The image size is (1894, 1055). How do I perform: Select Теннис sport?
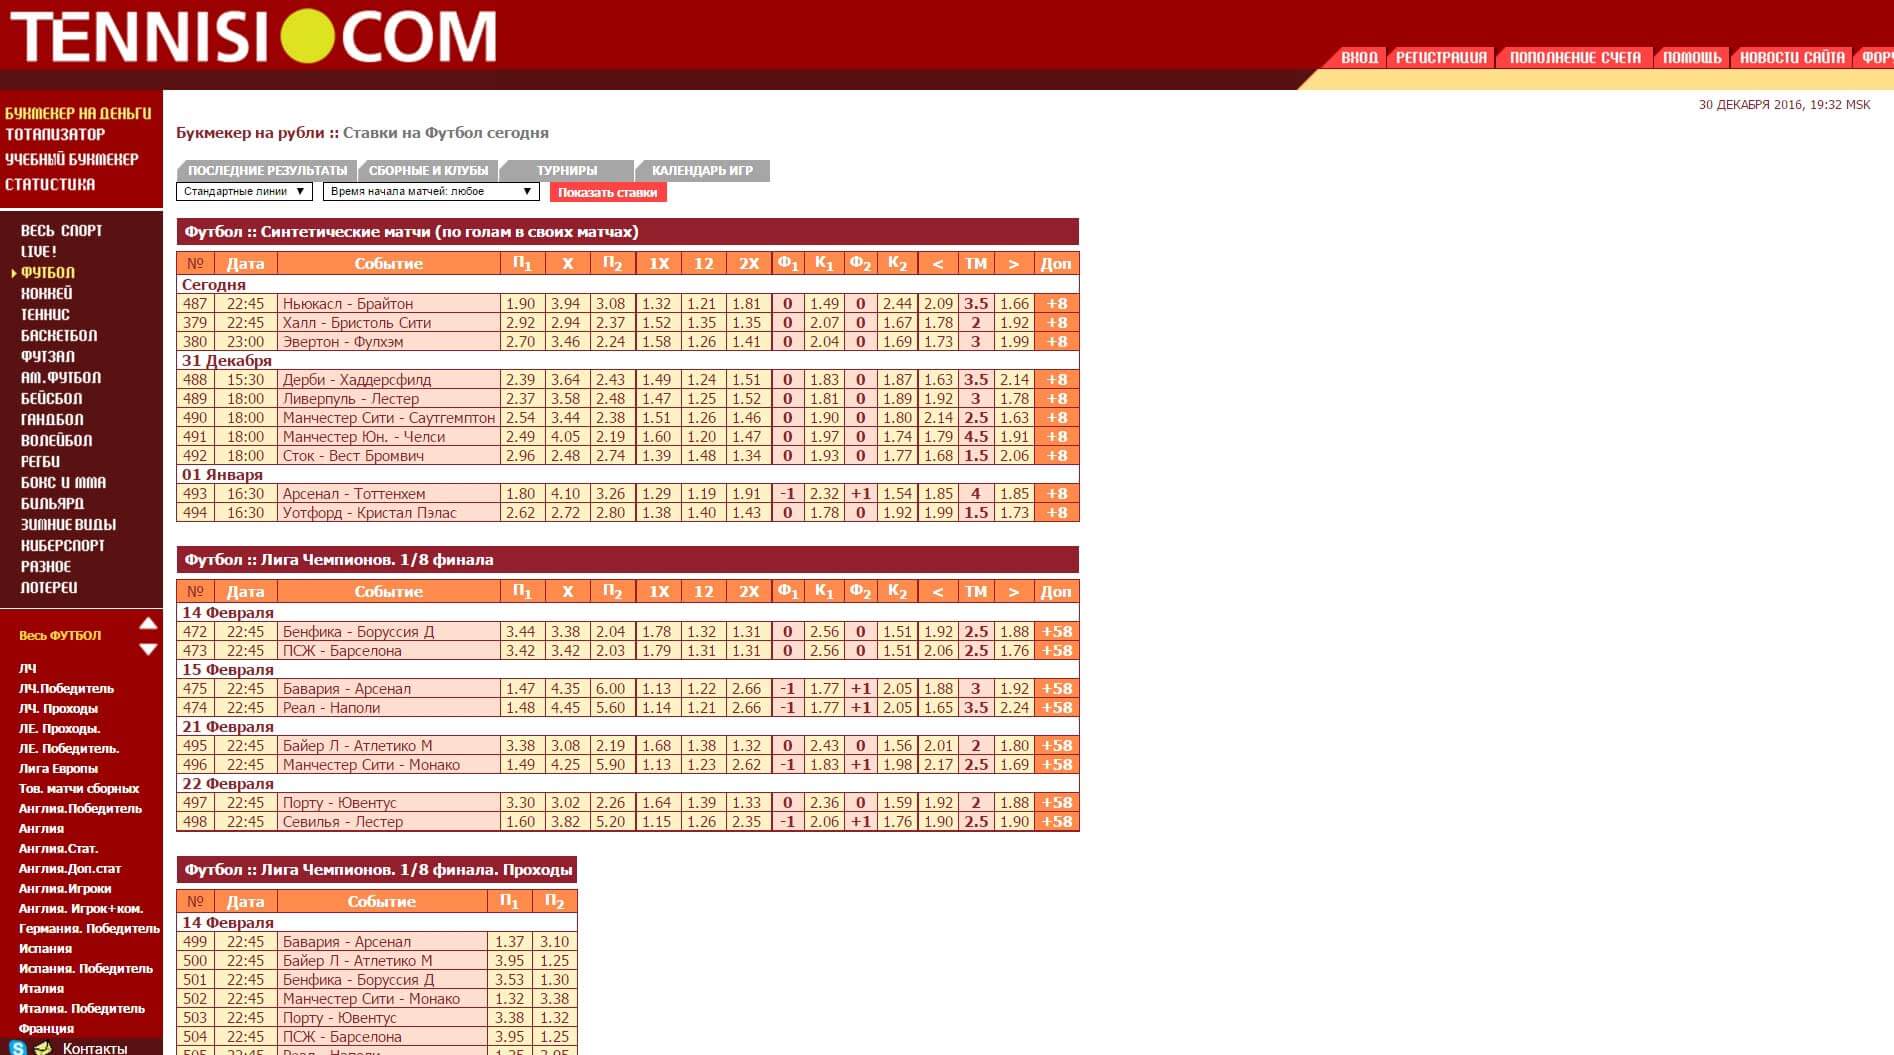click(45, 314)
